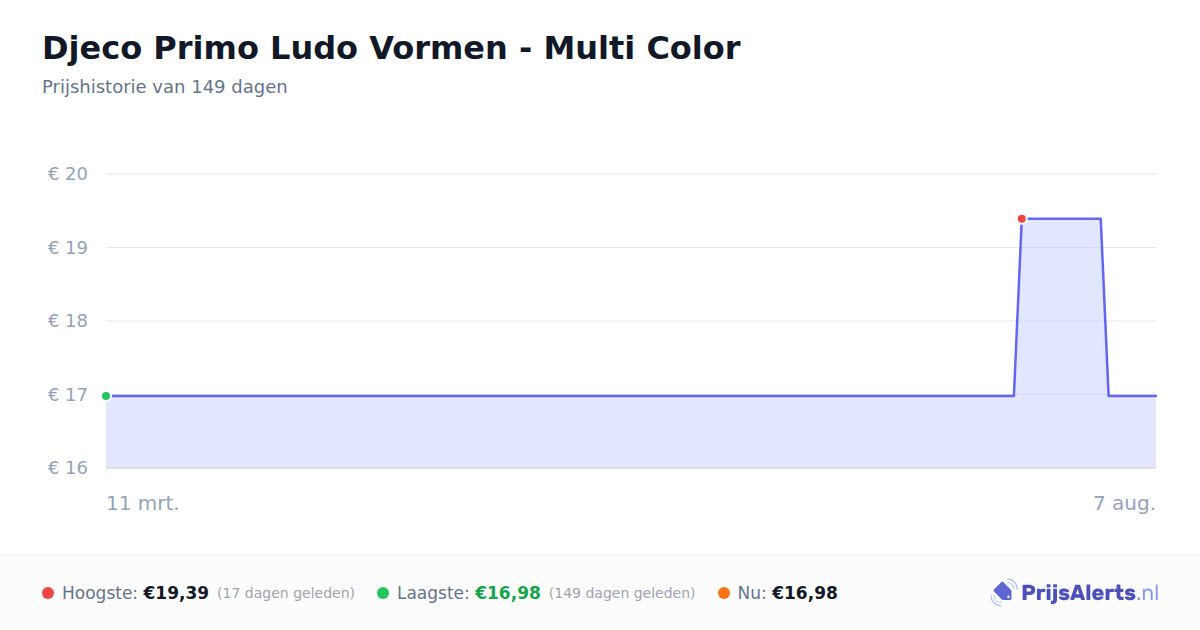Image resolution: width=1200 pixels, height=630 pixels.
Task: Select the red Hoogste legend dot
Action: tap(48, 593)
